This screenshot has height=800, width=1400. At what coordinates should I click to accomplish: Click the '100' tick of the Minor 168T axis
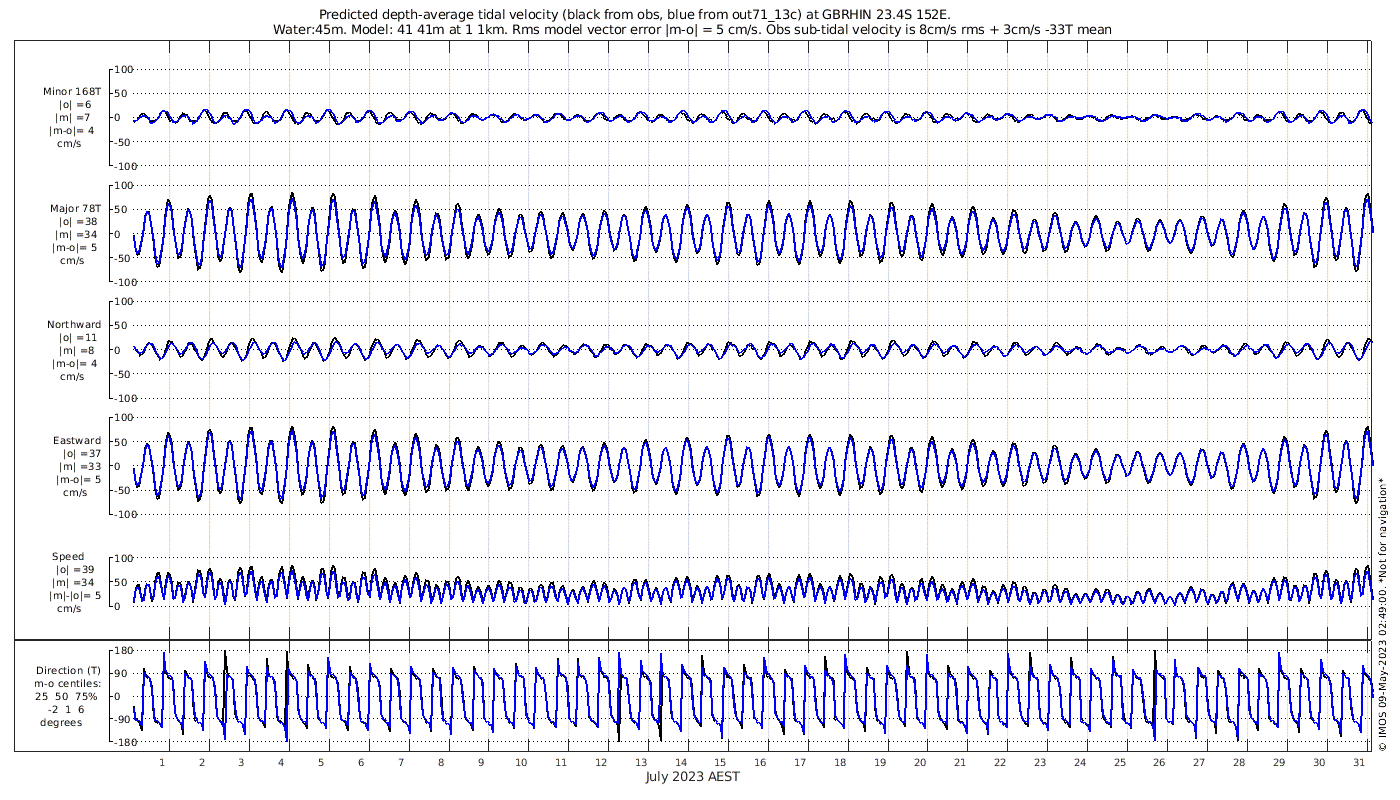[x=124, y=70]
